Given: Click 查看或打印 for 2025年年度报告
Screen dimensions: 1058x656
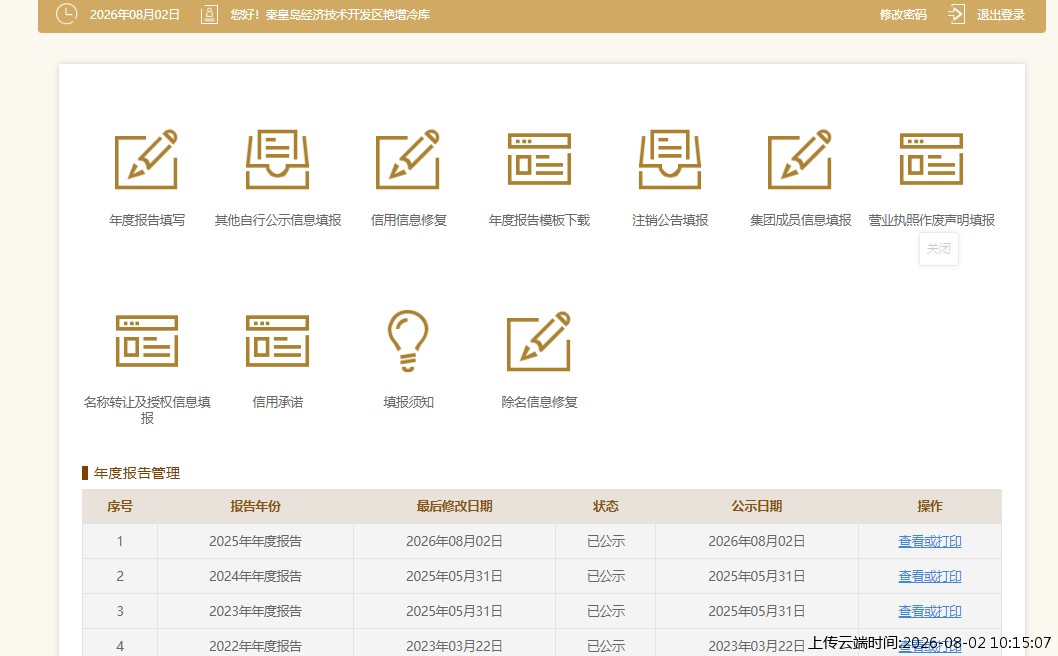Looking at the screenshot, I should (x=930, y=541).
